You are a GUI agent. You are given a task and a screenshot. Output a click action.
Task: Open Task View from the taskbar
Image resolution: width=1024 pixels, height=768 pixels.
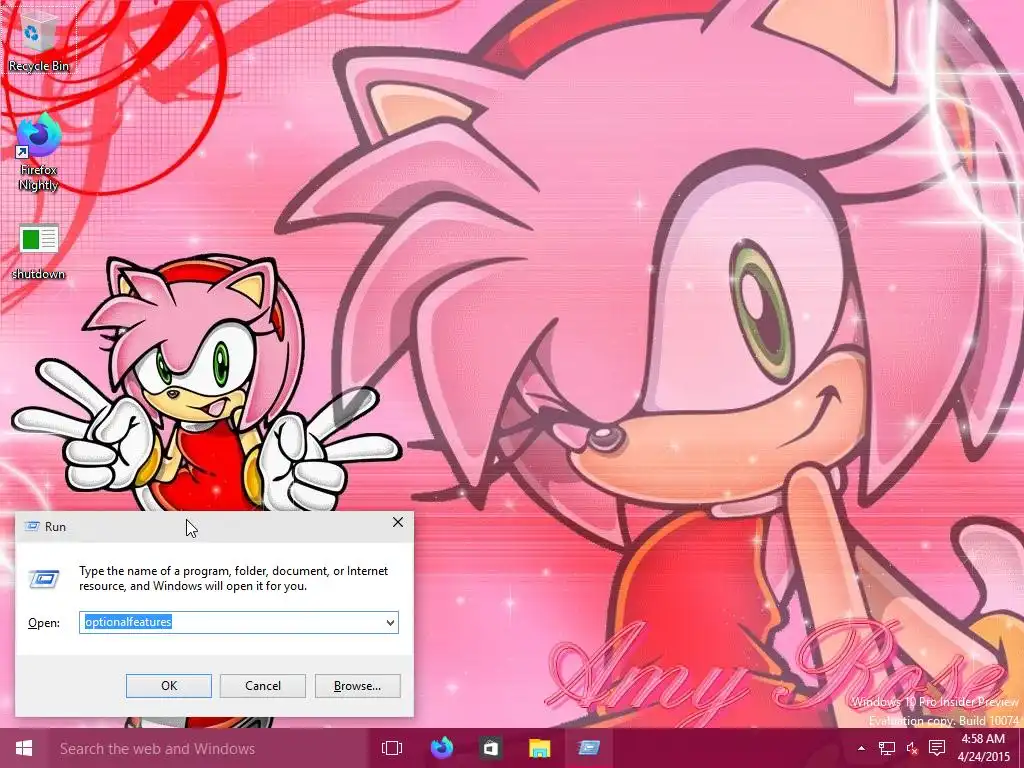[392, 748]
